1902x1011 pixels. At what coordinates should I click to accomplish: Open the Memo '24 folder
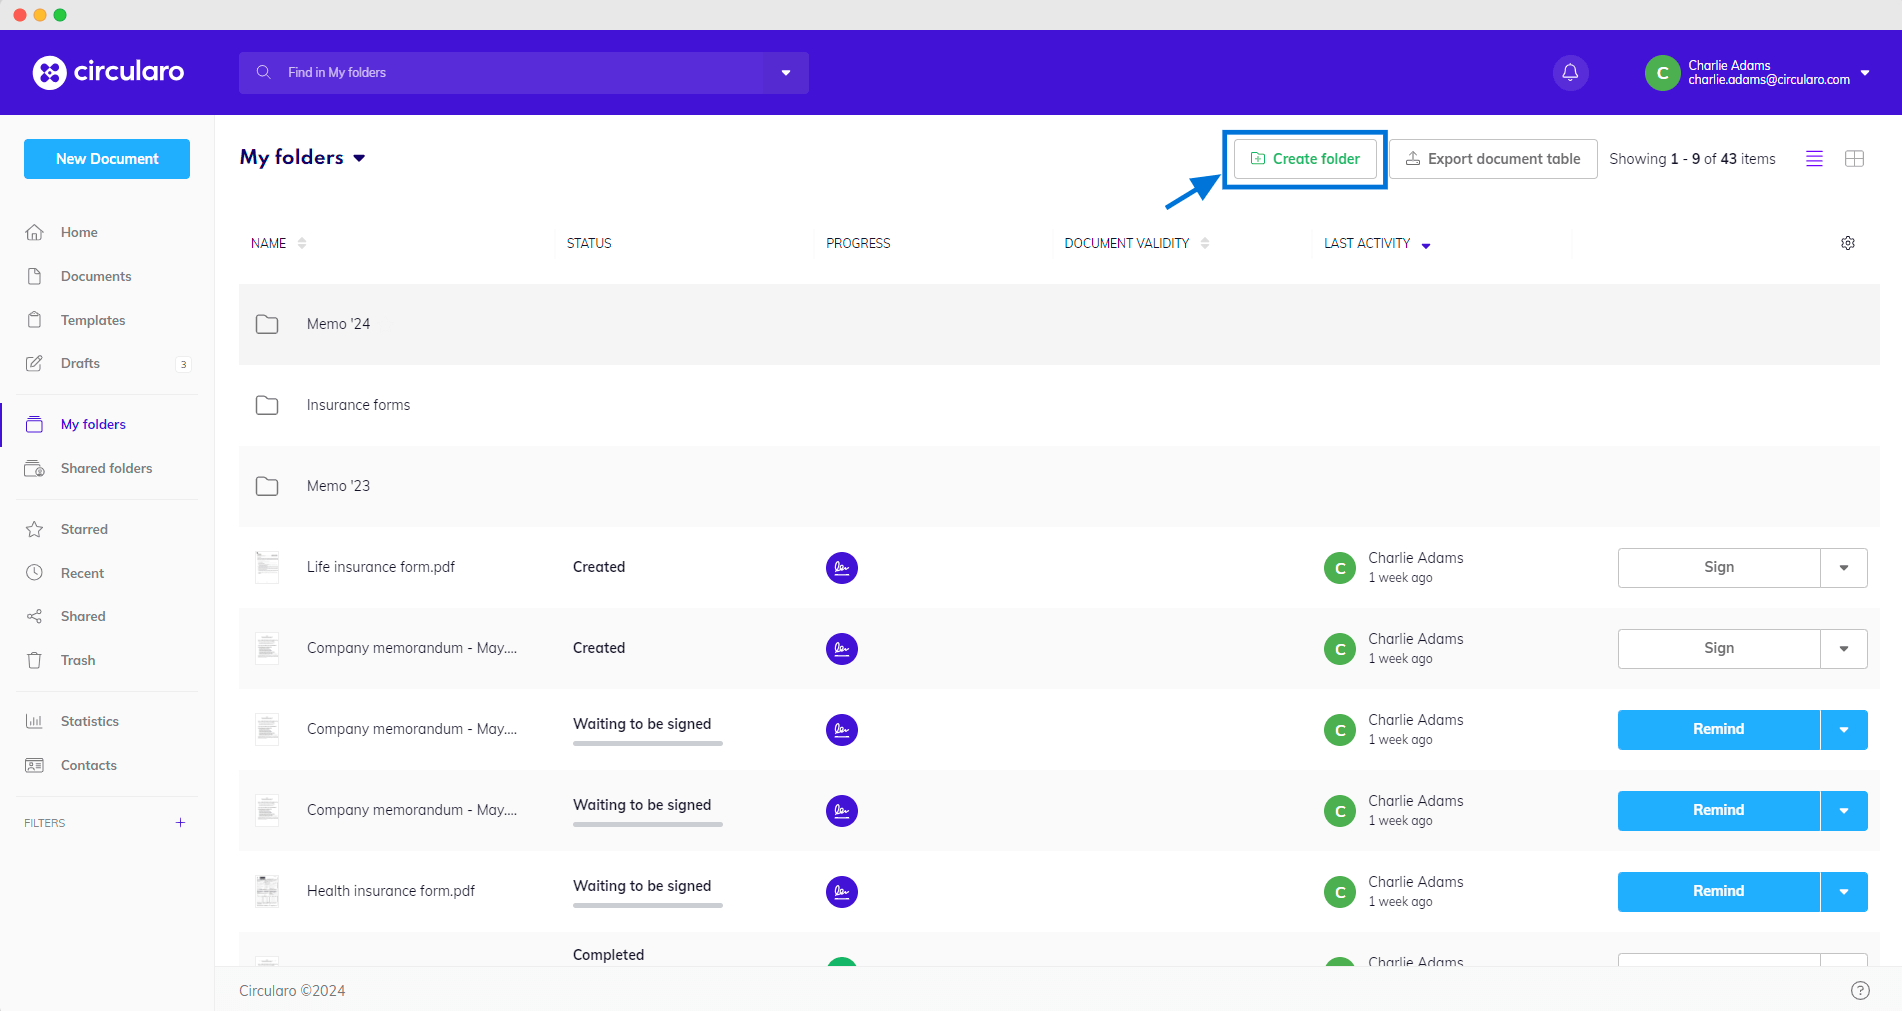(339, 324)
